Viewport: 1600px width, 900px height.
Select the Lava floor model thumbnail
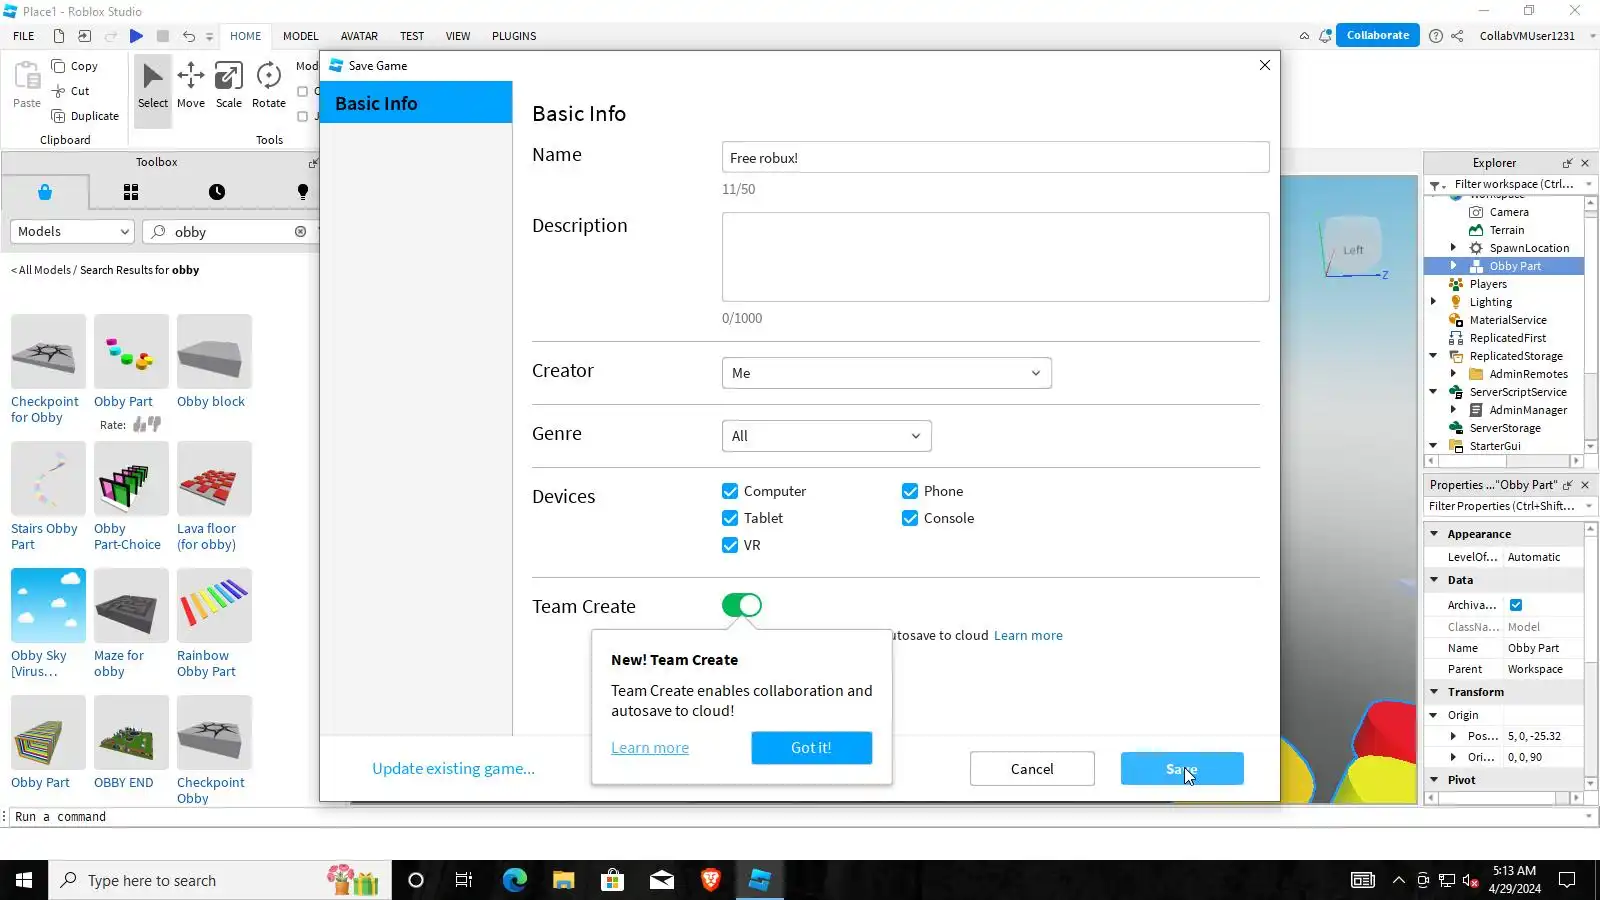point(214,478)
